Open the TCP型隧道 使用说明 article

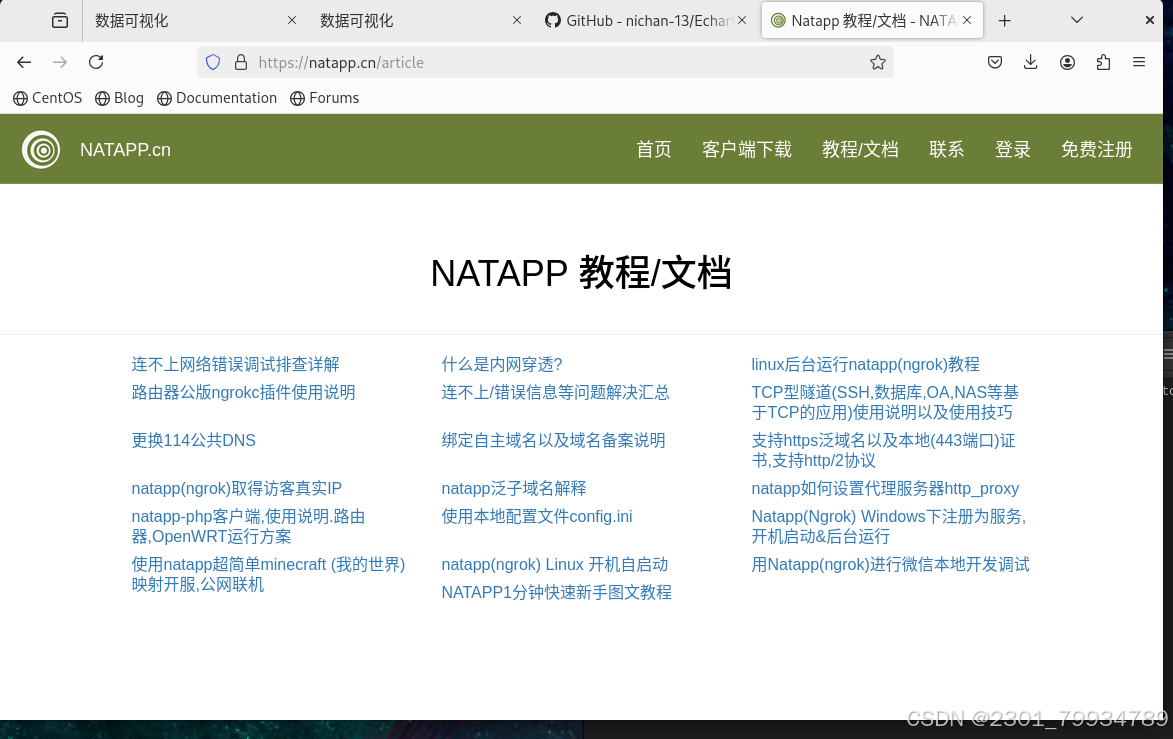(885, 402)
